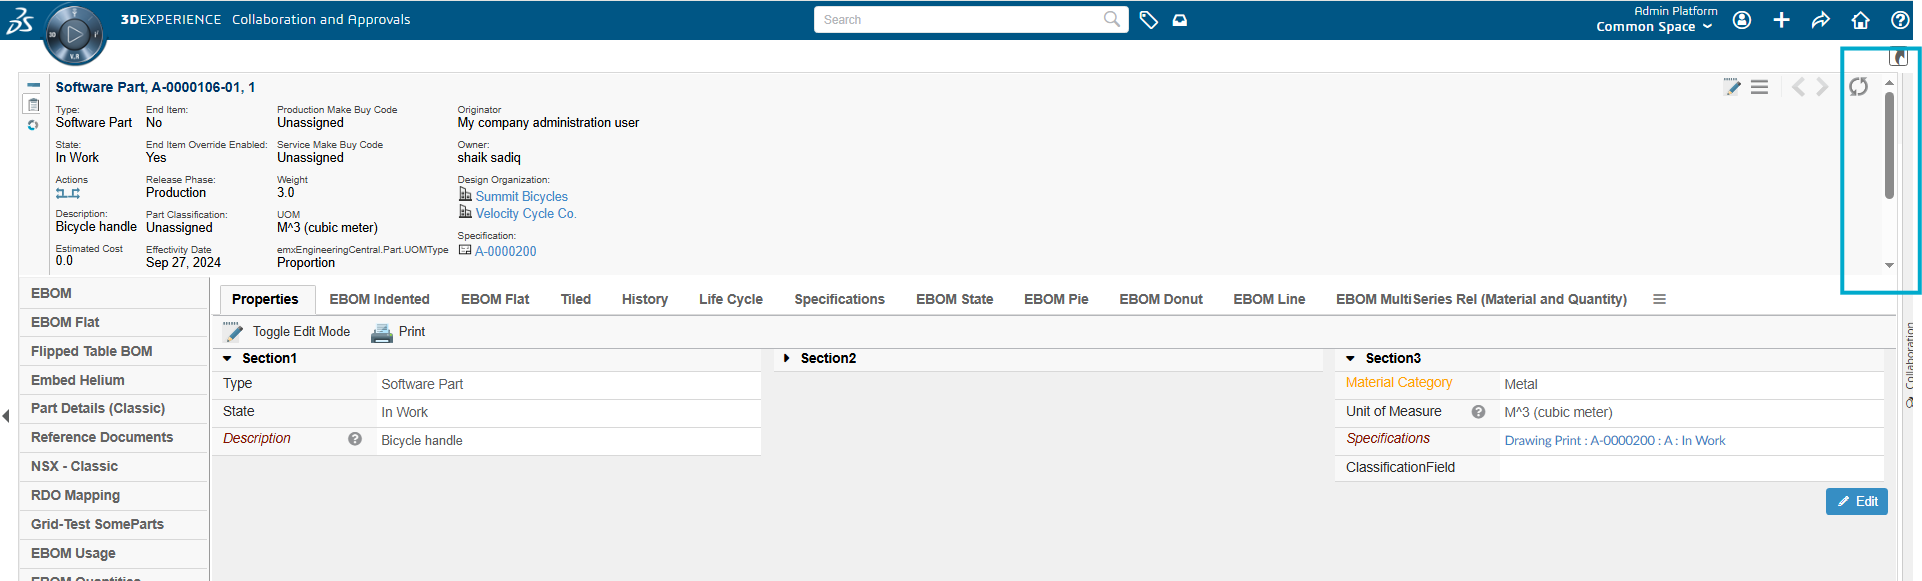Select EBOM in left sidebar

pos(114,293)
